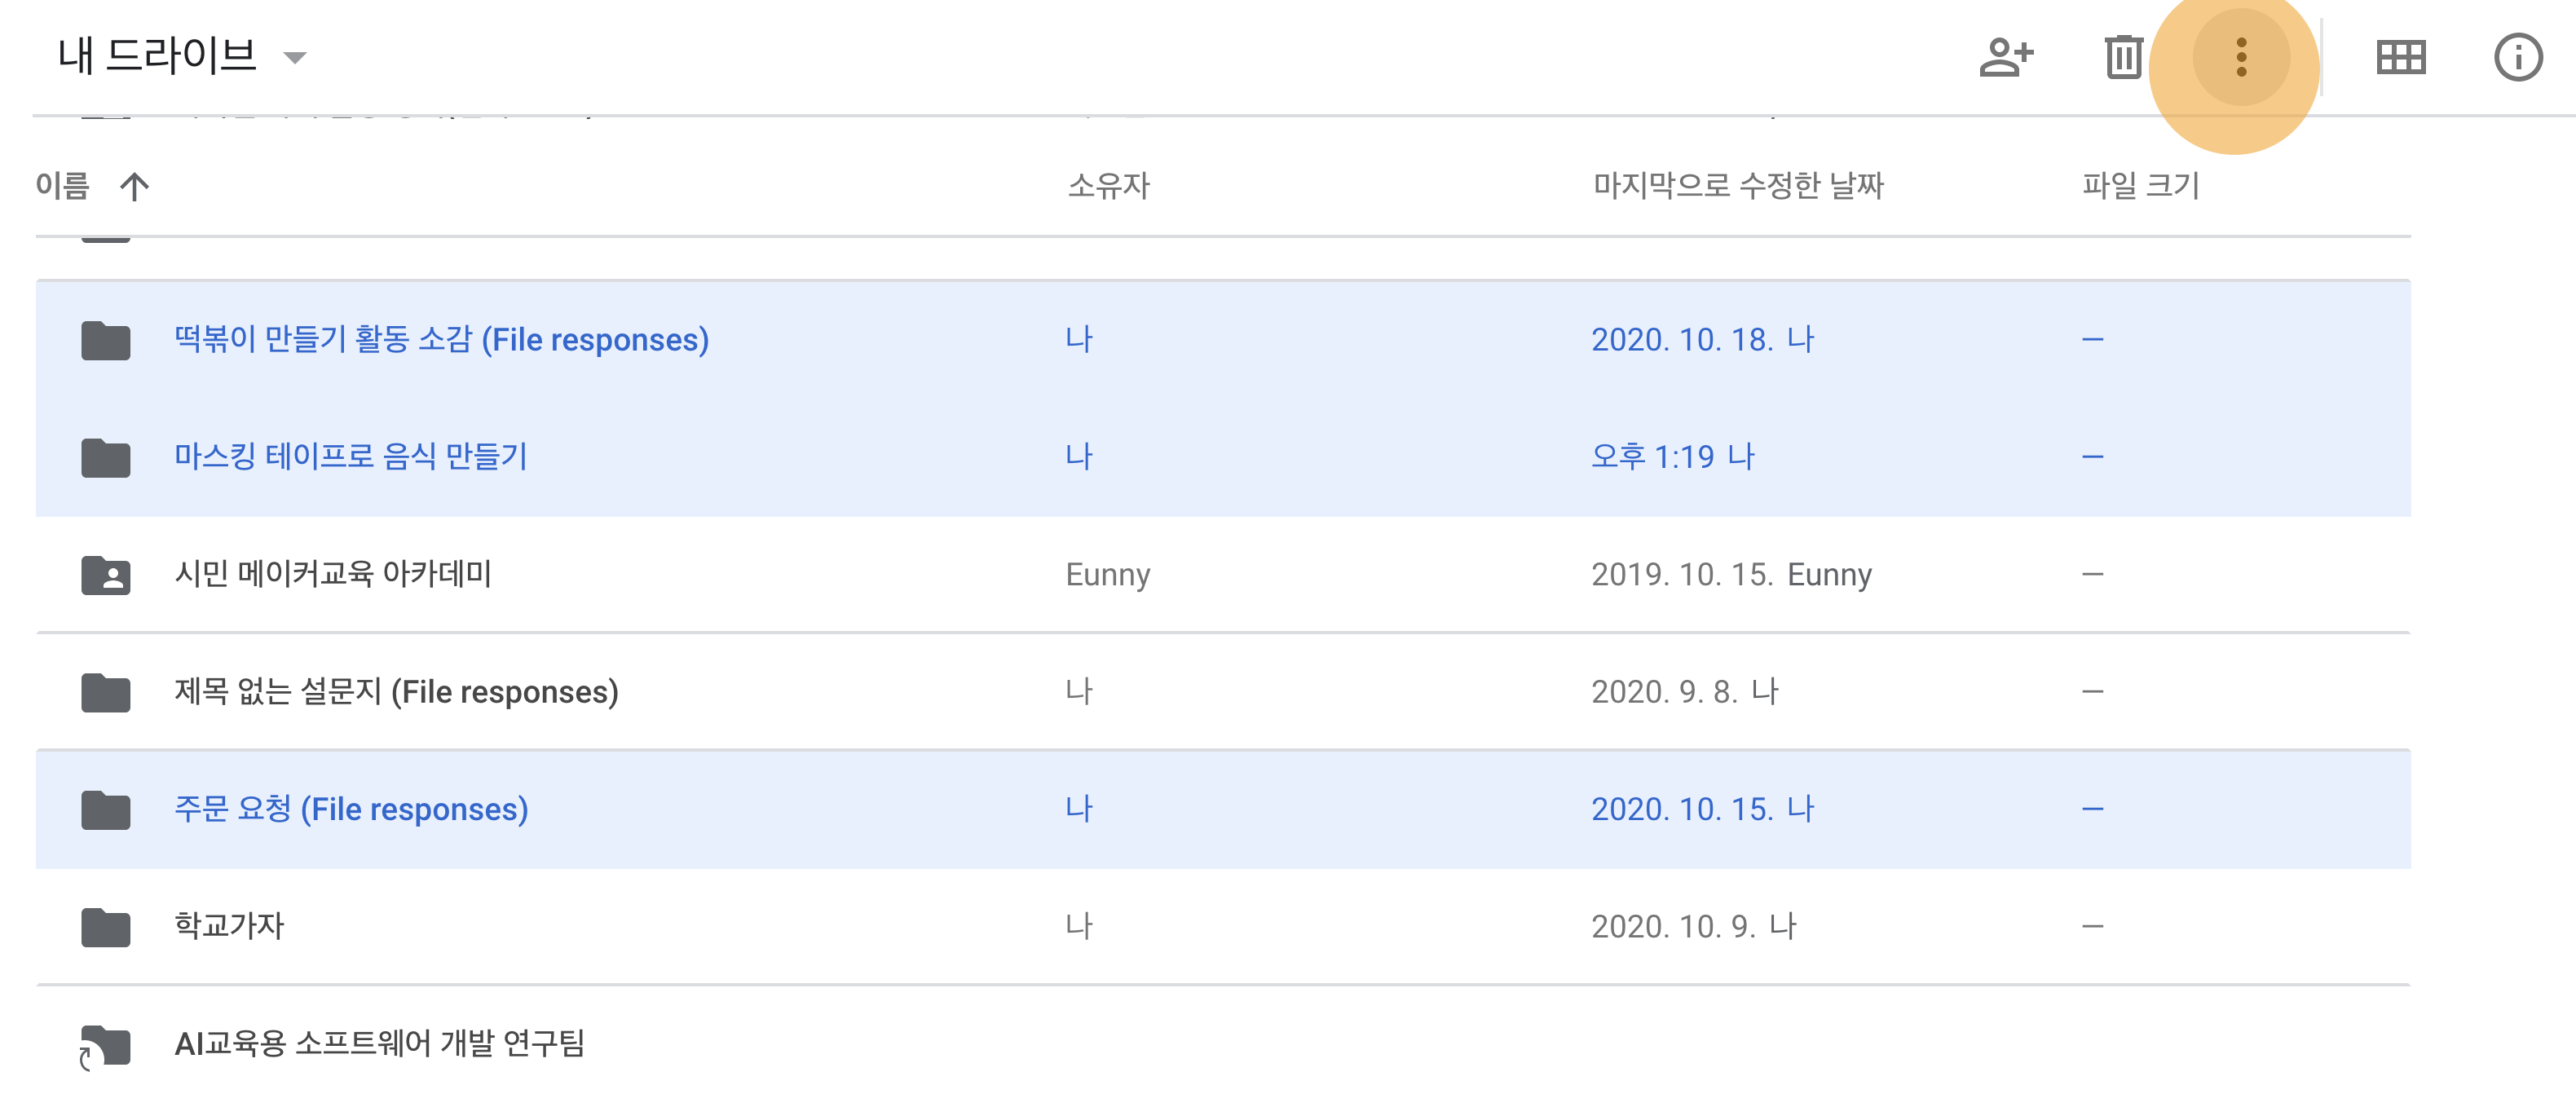Toggle sort direction arrow next to 이름
Image resolution: width=2576 pixels, height=1094 pixels.
tap(134, 186)
